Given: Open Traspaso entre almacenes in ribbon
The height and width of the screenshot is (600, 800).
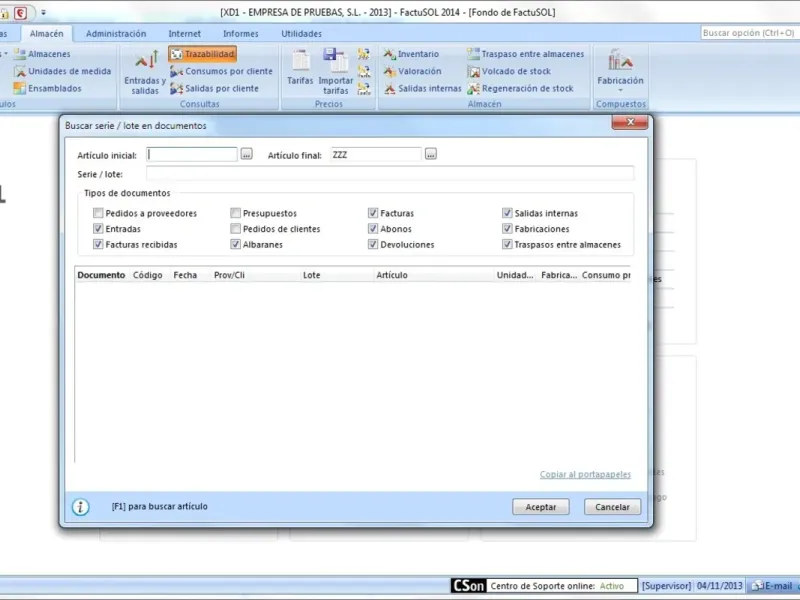Looking at the screenshot, I should [x=526, y=54].
